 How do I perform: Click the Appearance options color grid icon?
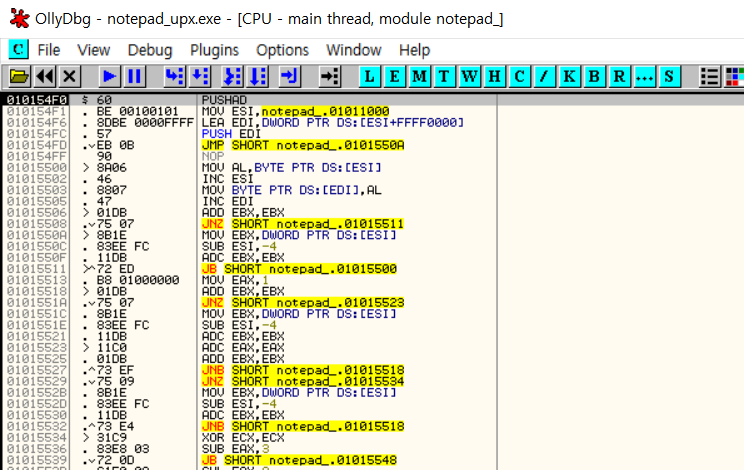click(734, 76)
